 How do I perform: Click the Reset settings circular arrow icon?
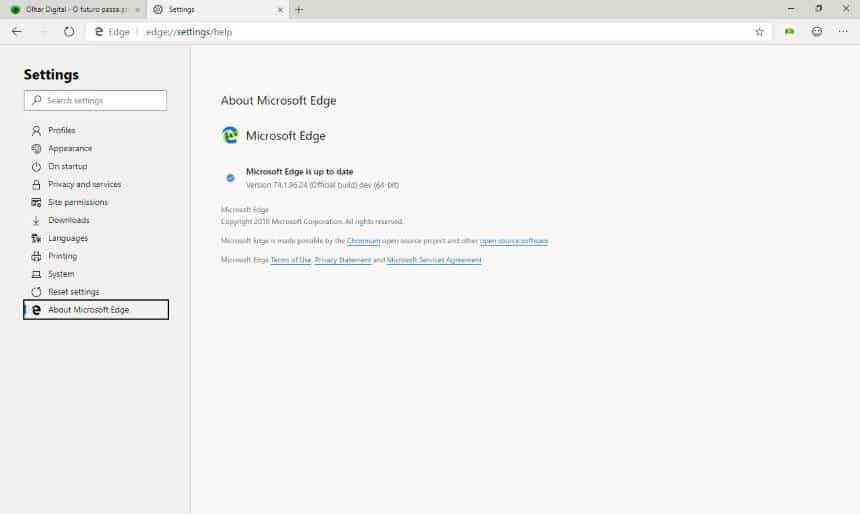pos(36,292)
